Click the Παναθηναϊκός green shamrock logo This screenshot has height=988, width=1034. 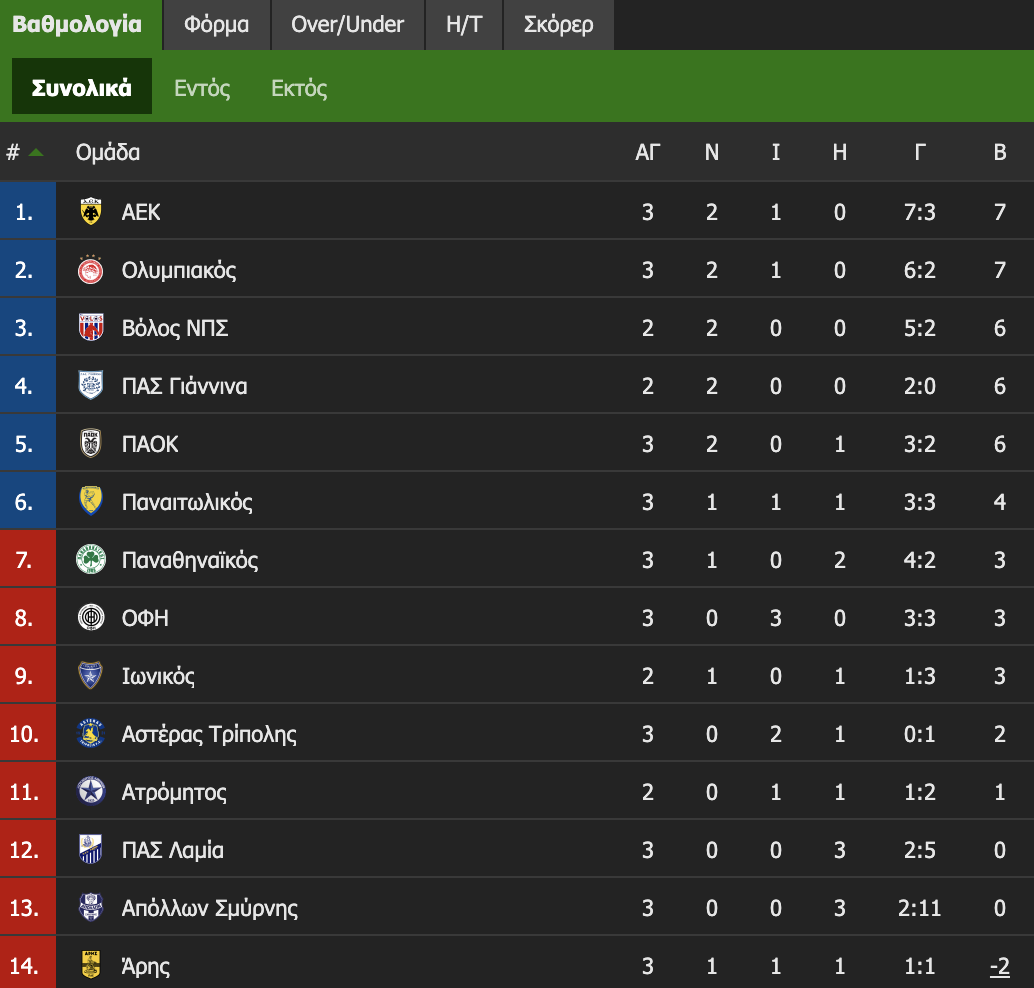click(x=91, y=560)
